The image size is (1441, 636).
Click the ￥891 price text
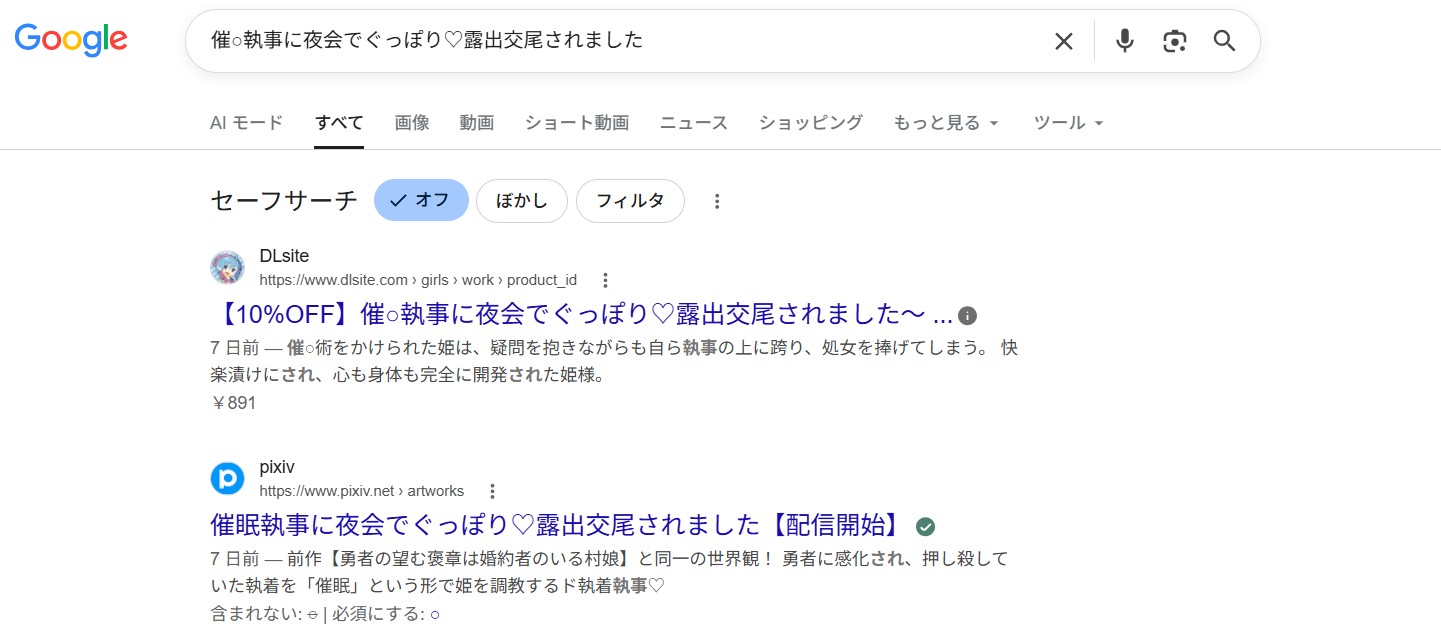(234, 403)
